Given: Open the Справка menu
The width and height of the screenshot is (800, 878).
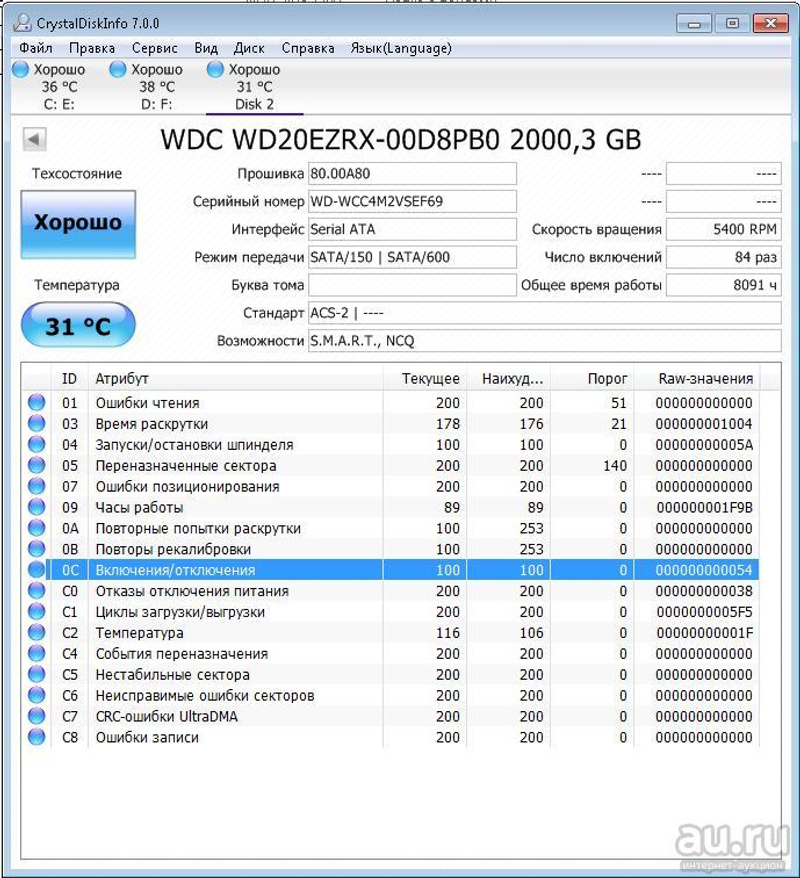Looking at the screenshot, I should (308, 48).
